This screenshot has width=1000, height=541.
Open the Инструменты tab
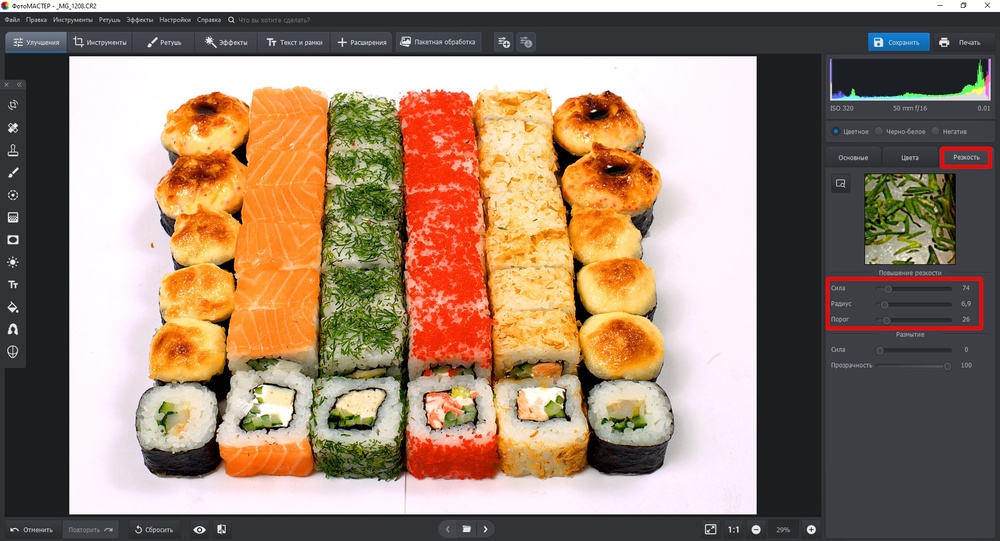coord(99,42)
